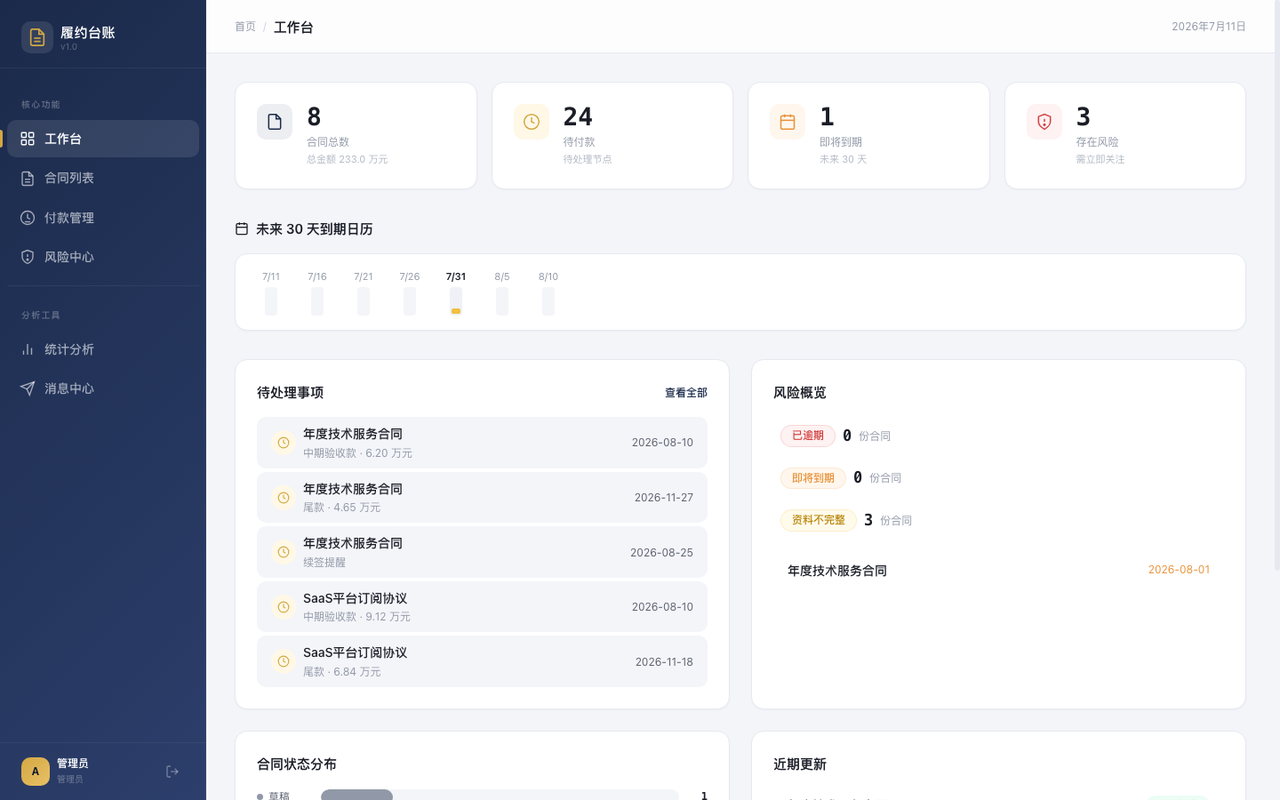Click 查看全部 link in 待处理事项
This screenshot has width=1280, height=800.
[686, 393]
